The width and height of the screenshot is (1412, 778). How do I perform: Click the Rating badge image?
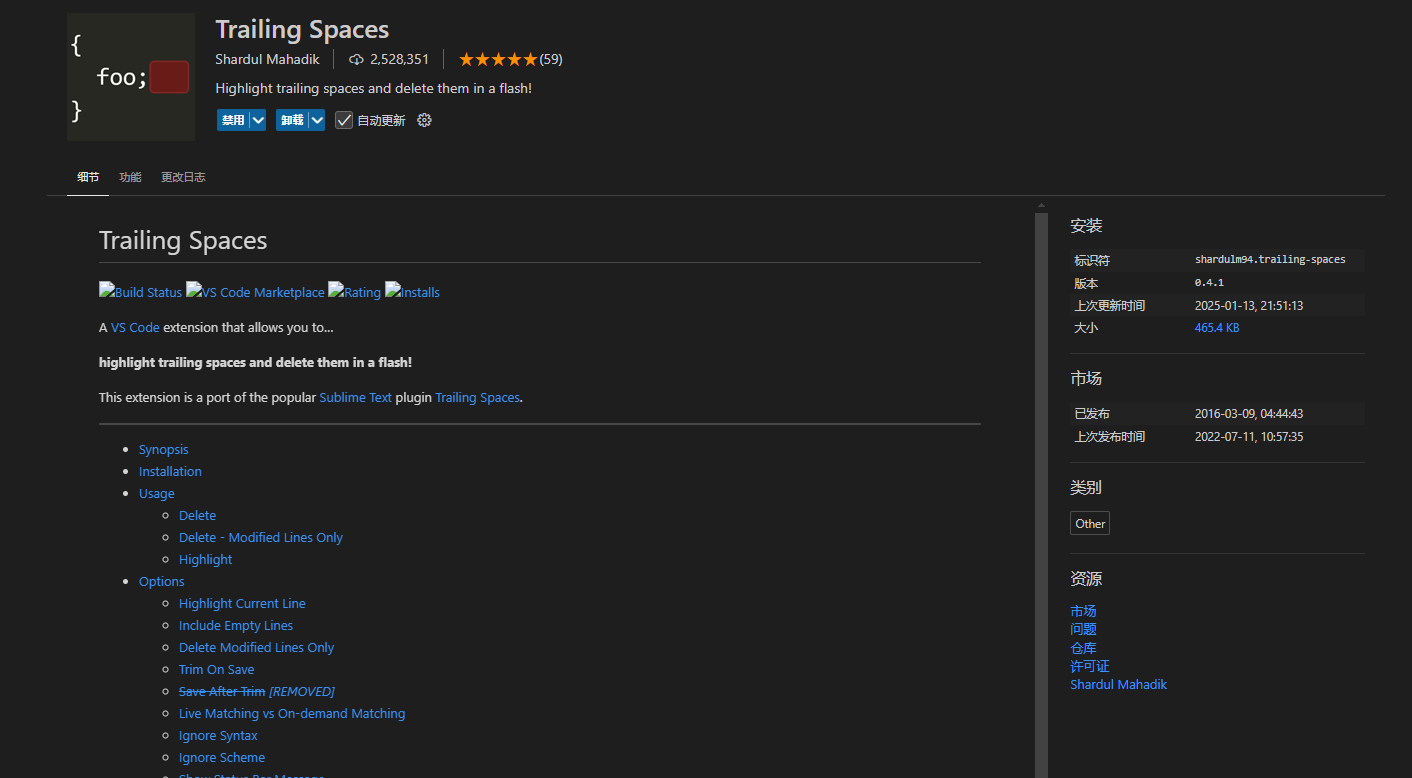(x=354, y=292)
